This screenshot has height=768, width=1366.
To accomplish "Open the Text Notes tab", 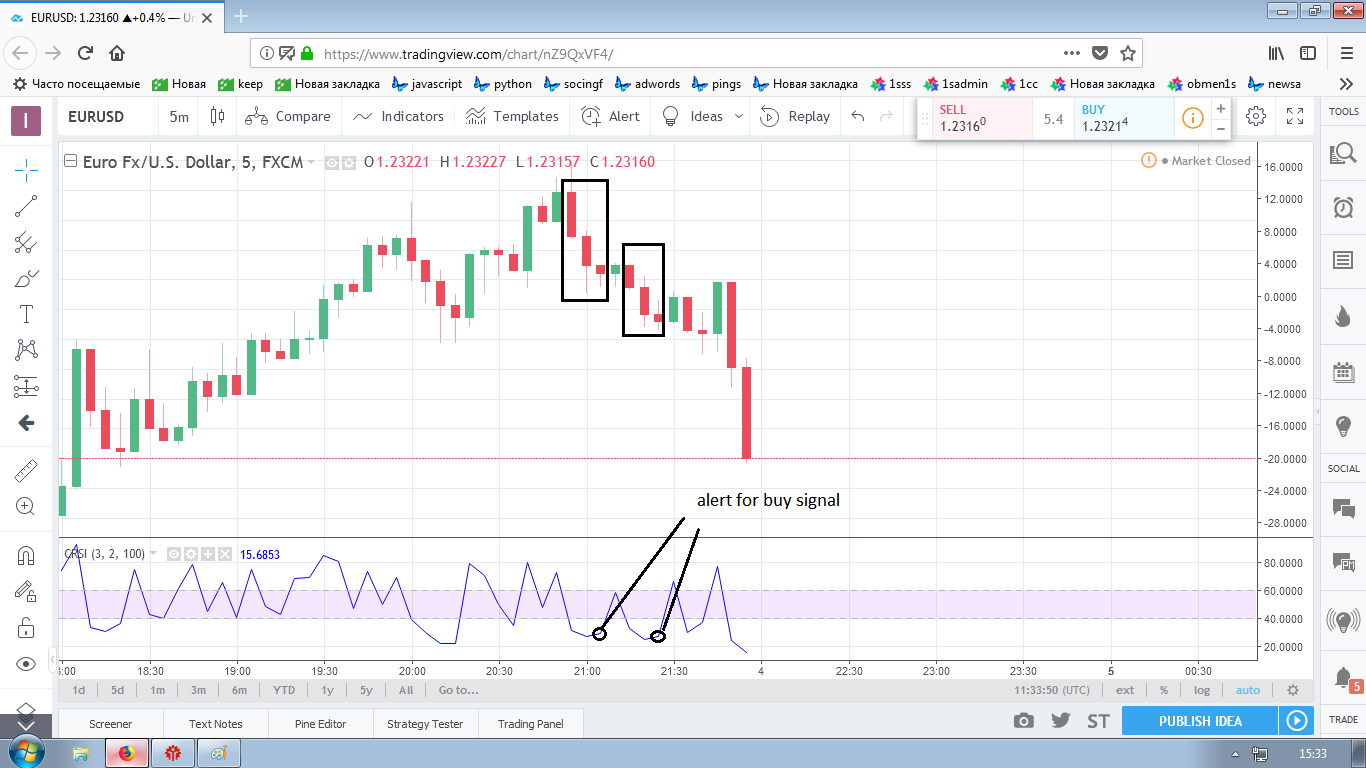I will click(215, 723).
